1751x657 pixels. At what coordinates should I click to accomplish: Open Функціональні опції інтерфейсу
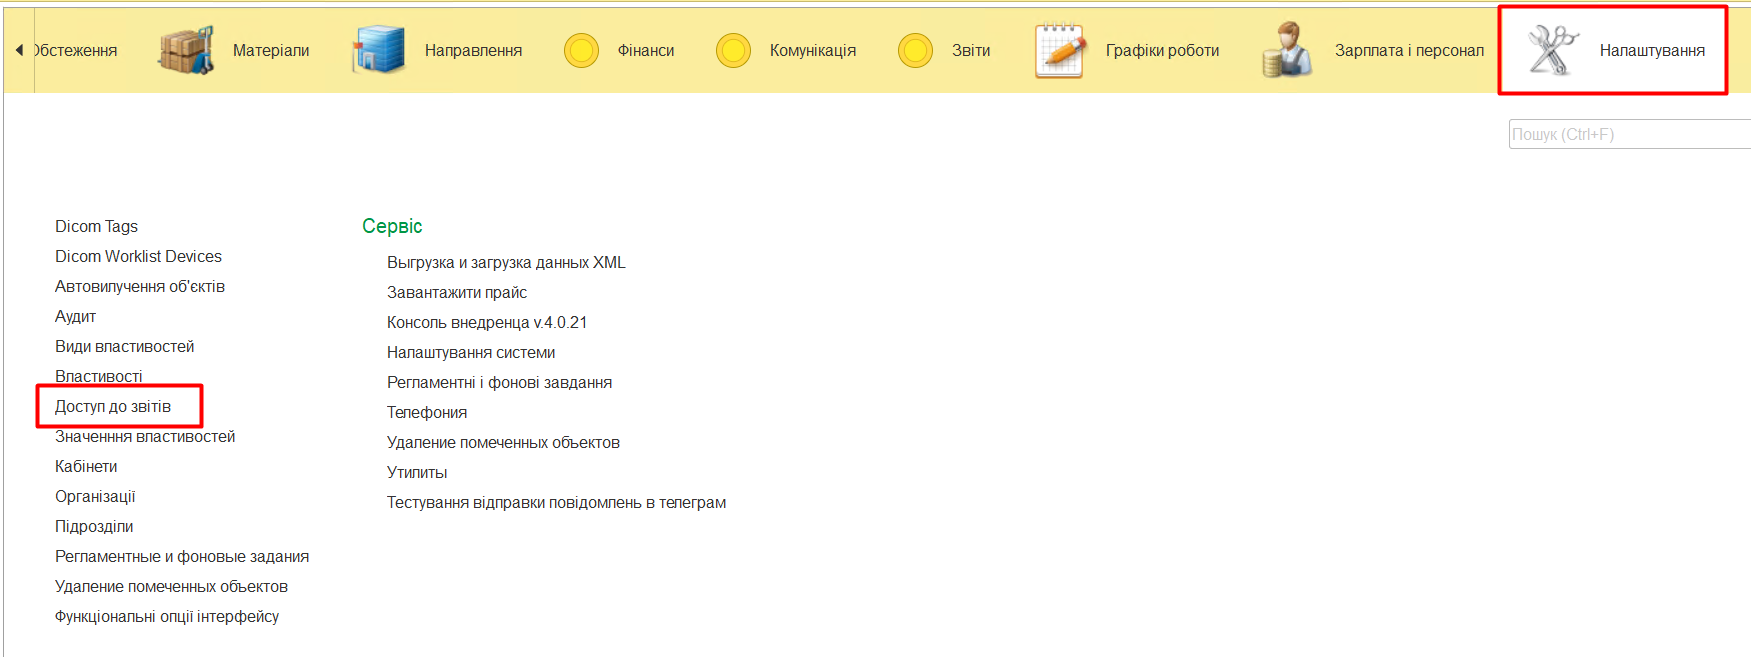coord(167,616)
